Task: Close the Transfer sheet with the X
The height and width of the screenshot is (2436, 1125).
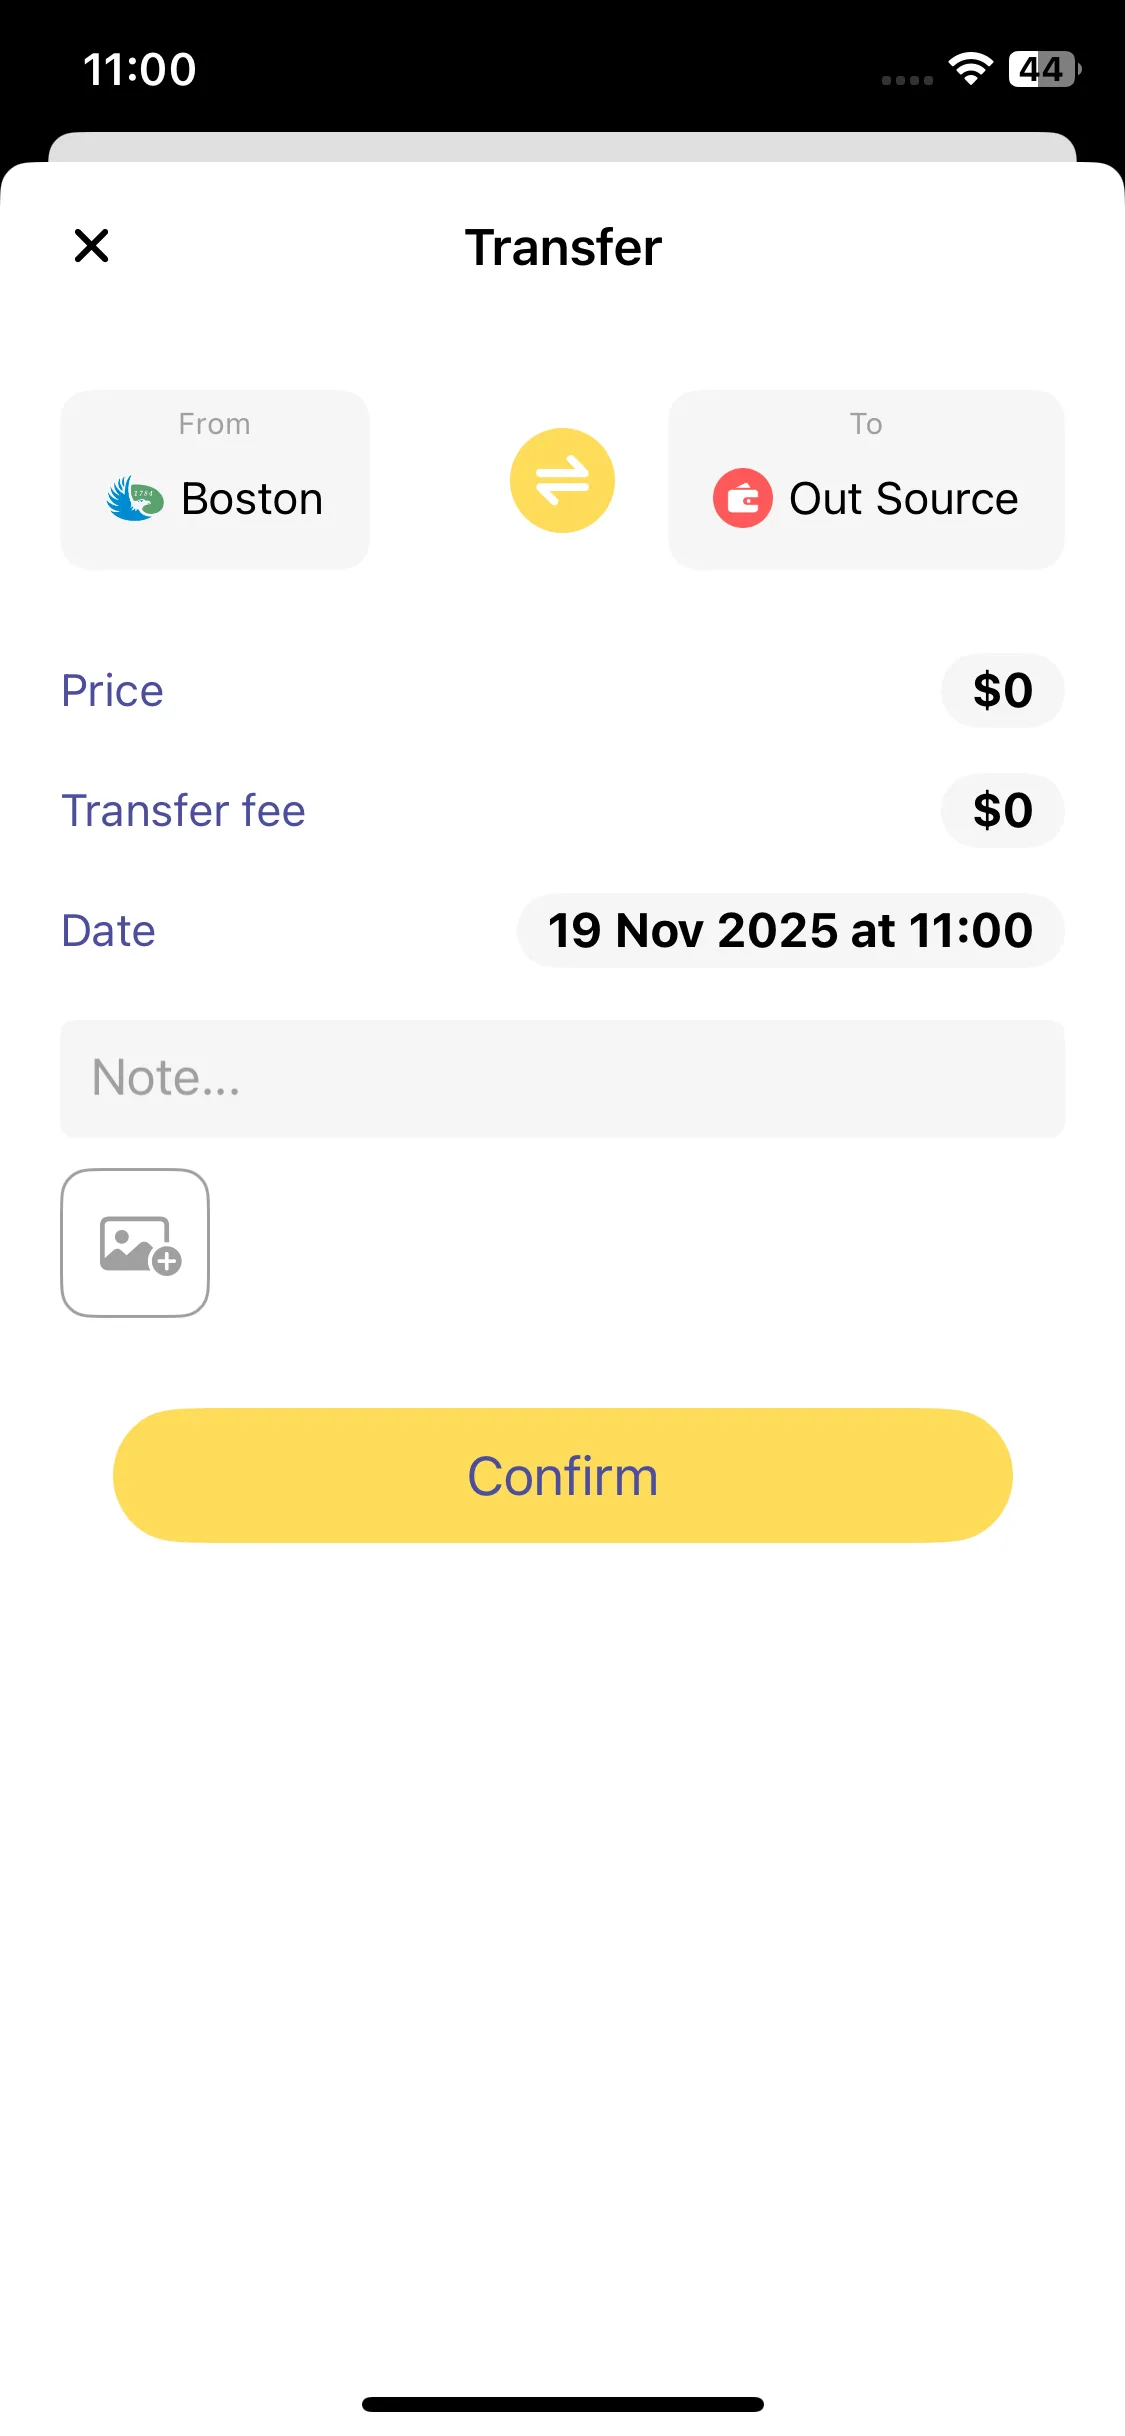Action: [91, 246]
